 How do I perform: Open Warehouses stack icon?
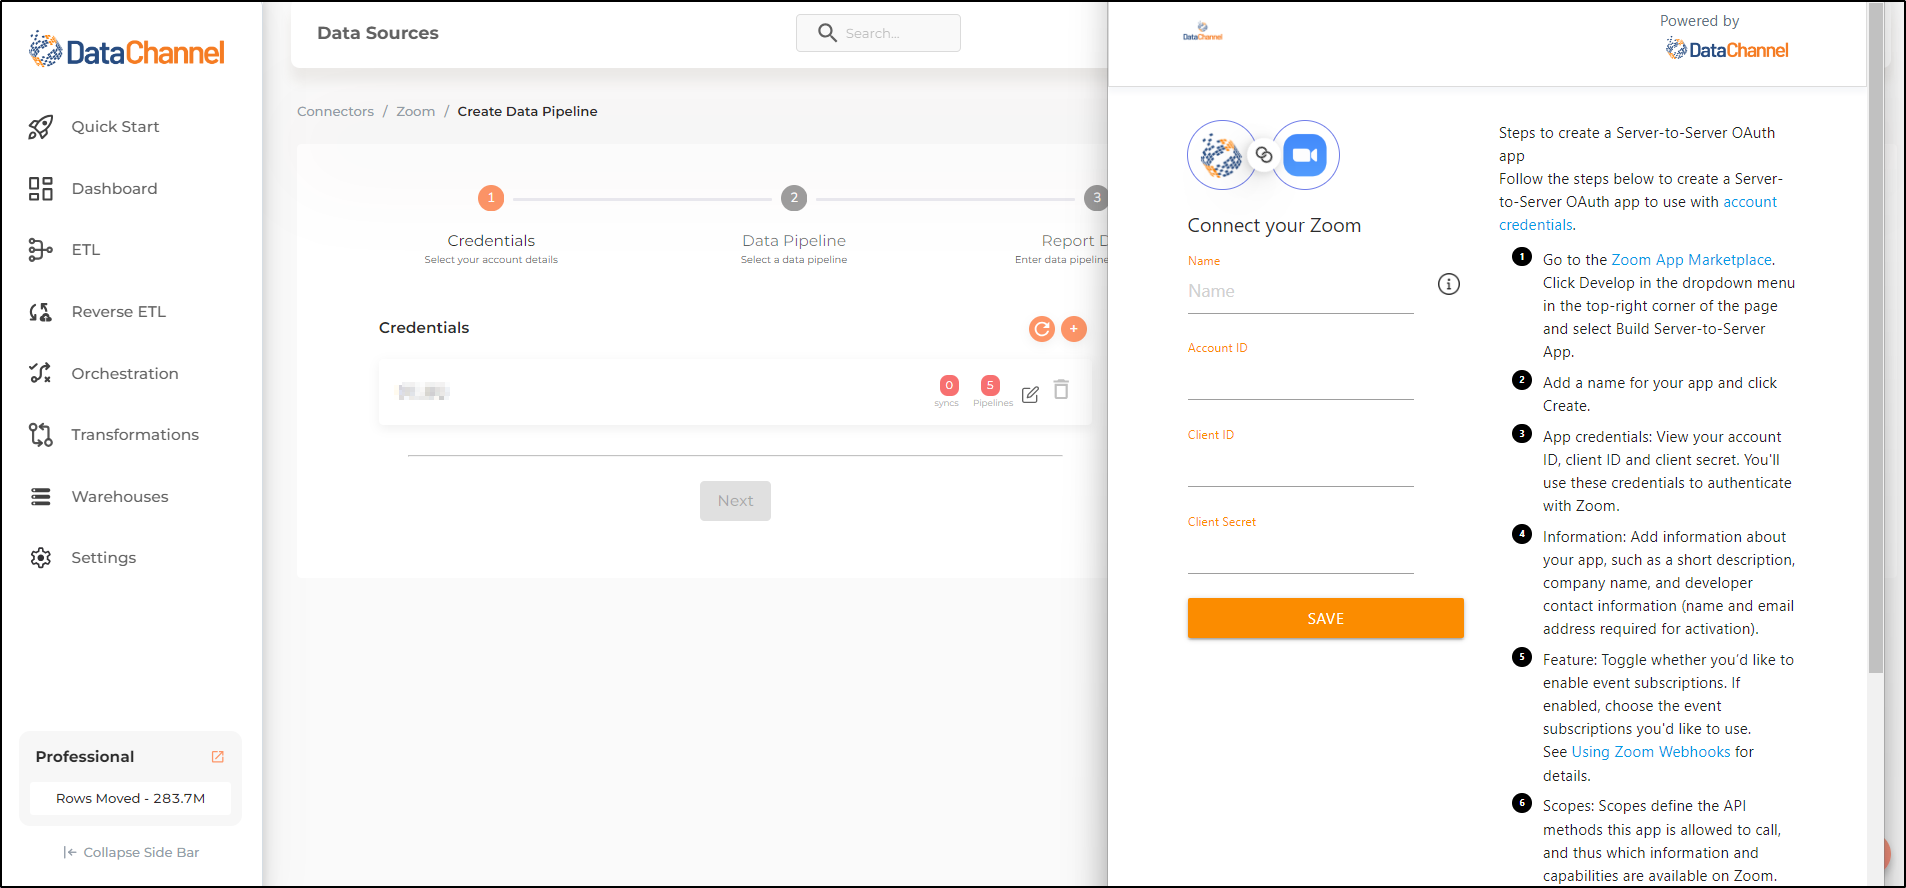point(40,497)
